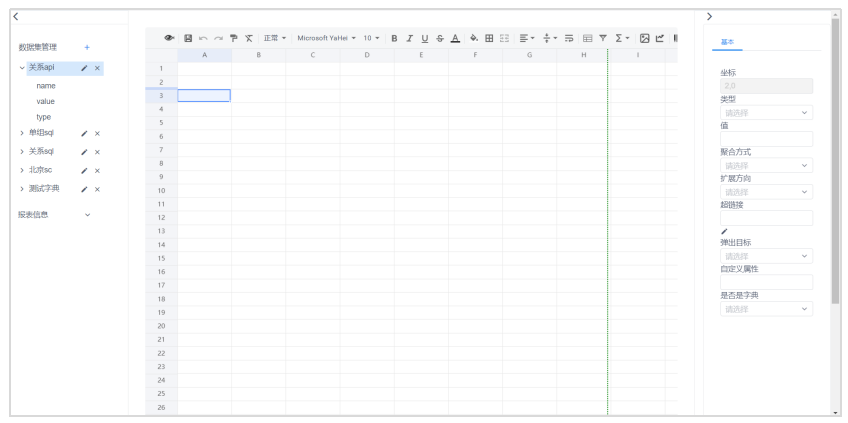
Task: Redo the last action
Action: [x=218, y=38]
